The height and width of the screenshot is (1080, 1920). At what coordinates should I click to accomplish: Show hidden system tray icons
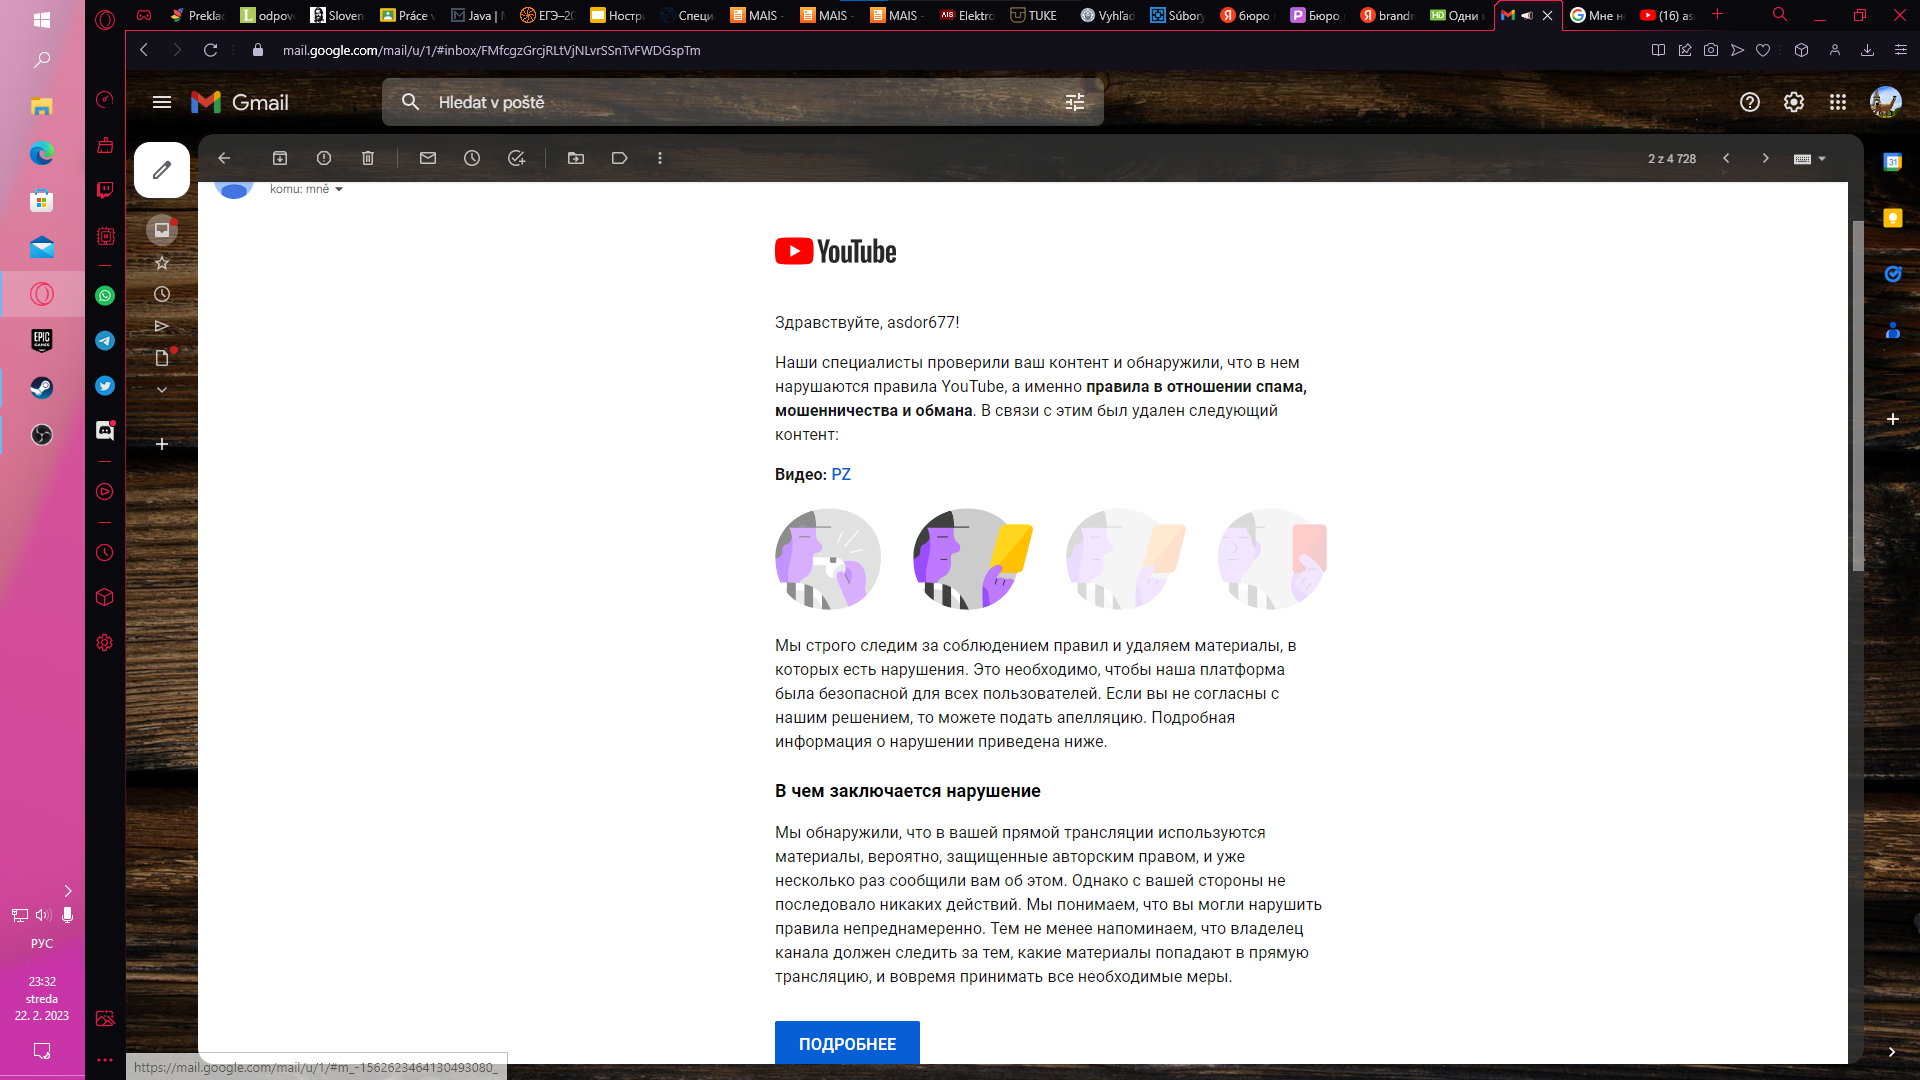click(x=68, y=891)
